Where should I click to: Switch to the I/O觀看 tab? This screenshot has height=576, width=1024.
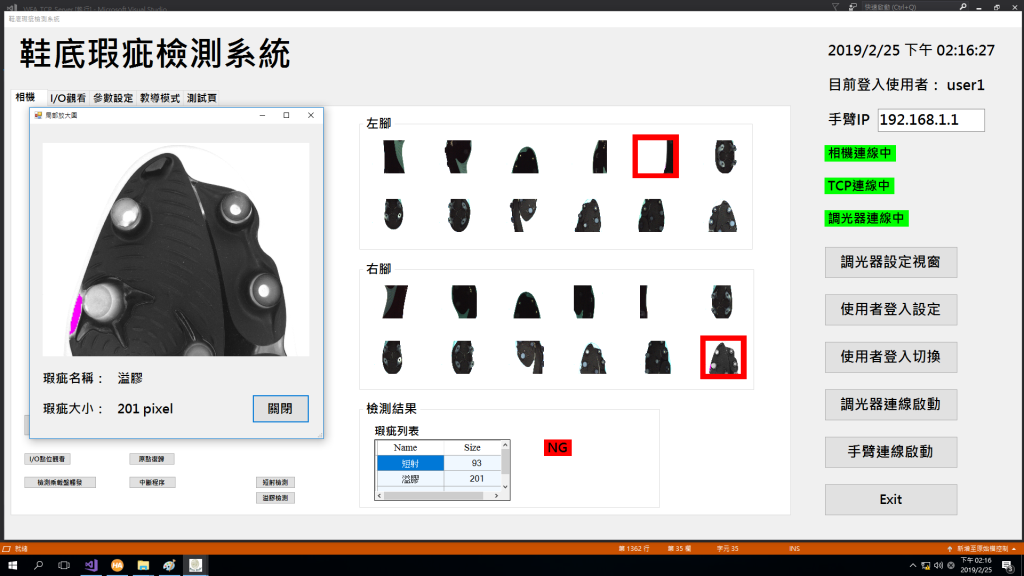pyautogui.click(x=68, y=98)
